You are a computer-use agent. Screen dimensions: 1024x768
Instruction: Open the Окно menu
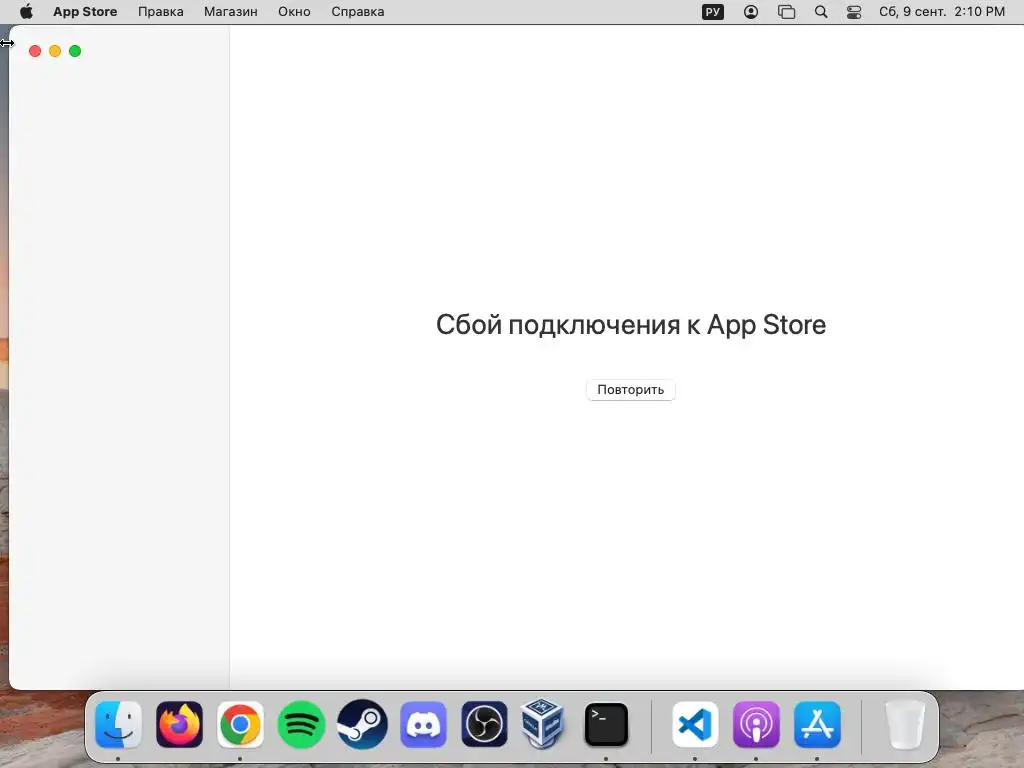(294, 12)
